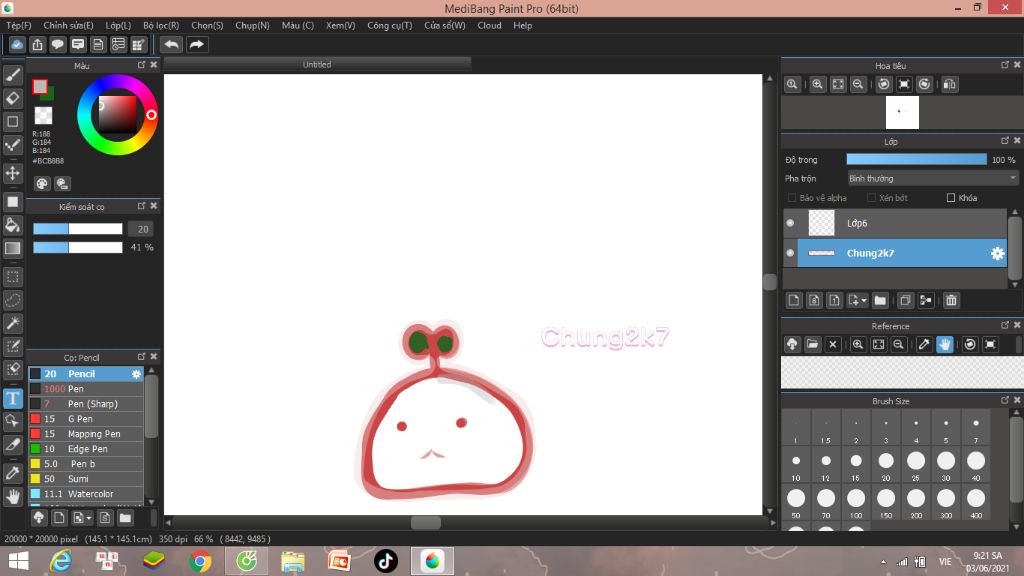
Task: Open the Lớp(L) menu
Action: 118,25
